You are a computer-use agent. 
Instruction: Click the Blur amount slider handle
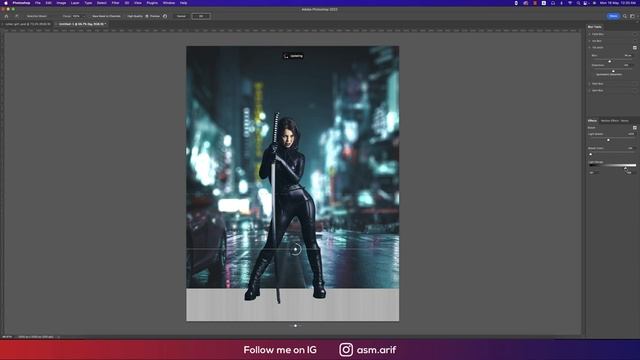tap(610, 61)
